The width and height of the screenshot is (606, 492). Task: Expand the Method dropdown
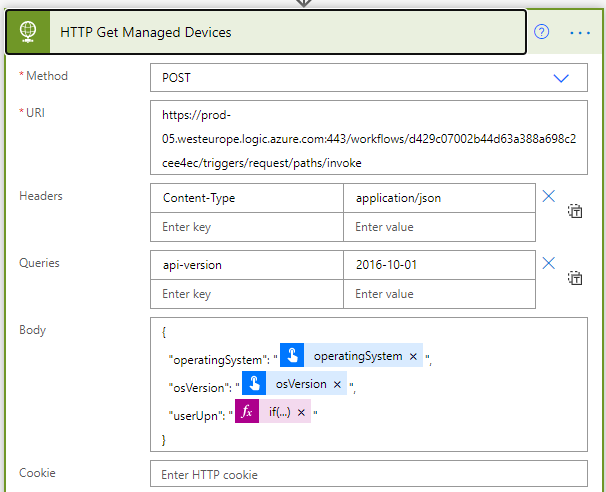pyautogui.click(x=561, y=78)
